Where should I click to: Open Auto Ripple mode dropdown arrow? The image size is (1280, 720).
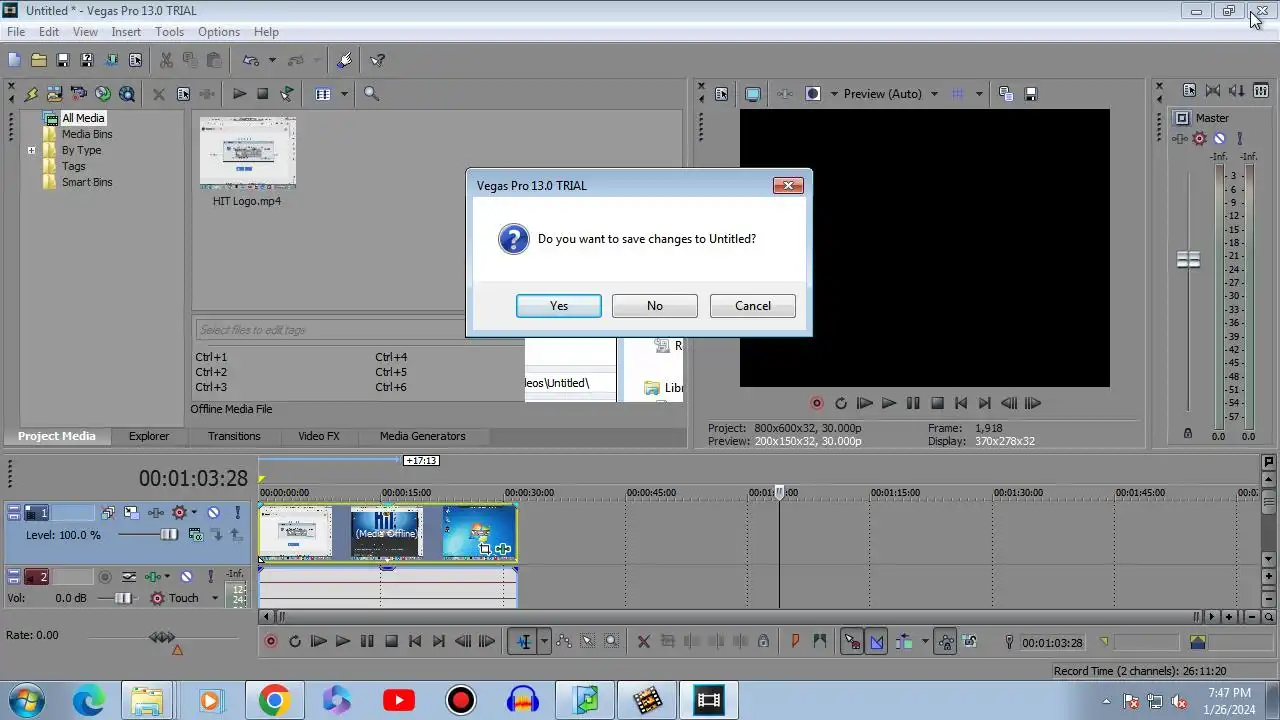925,642
